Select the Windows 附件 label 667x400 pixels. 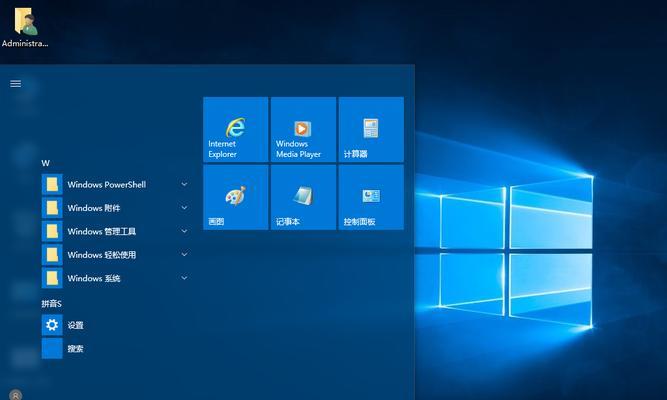coord(94,208)
